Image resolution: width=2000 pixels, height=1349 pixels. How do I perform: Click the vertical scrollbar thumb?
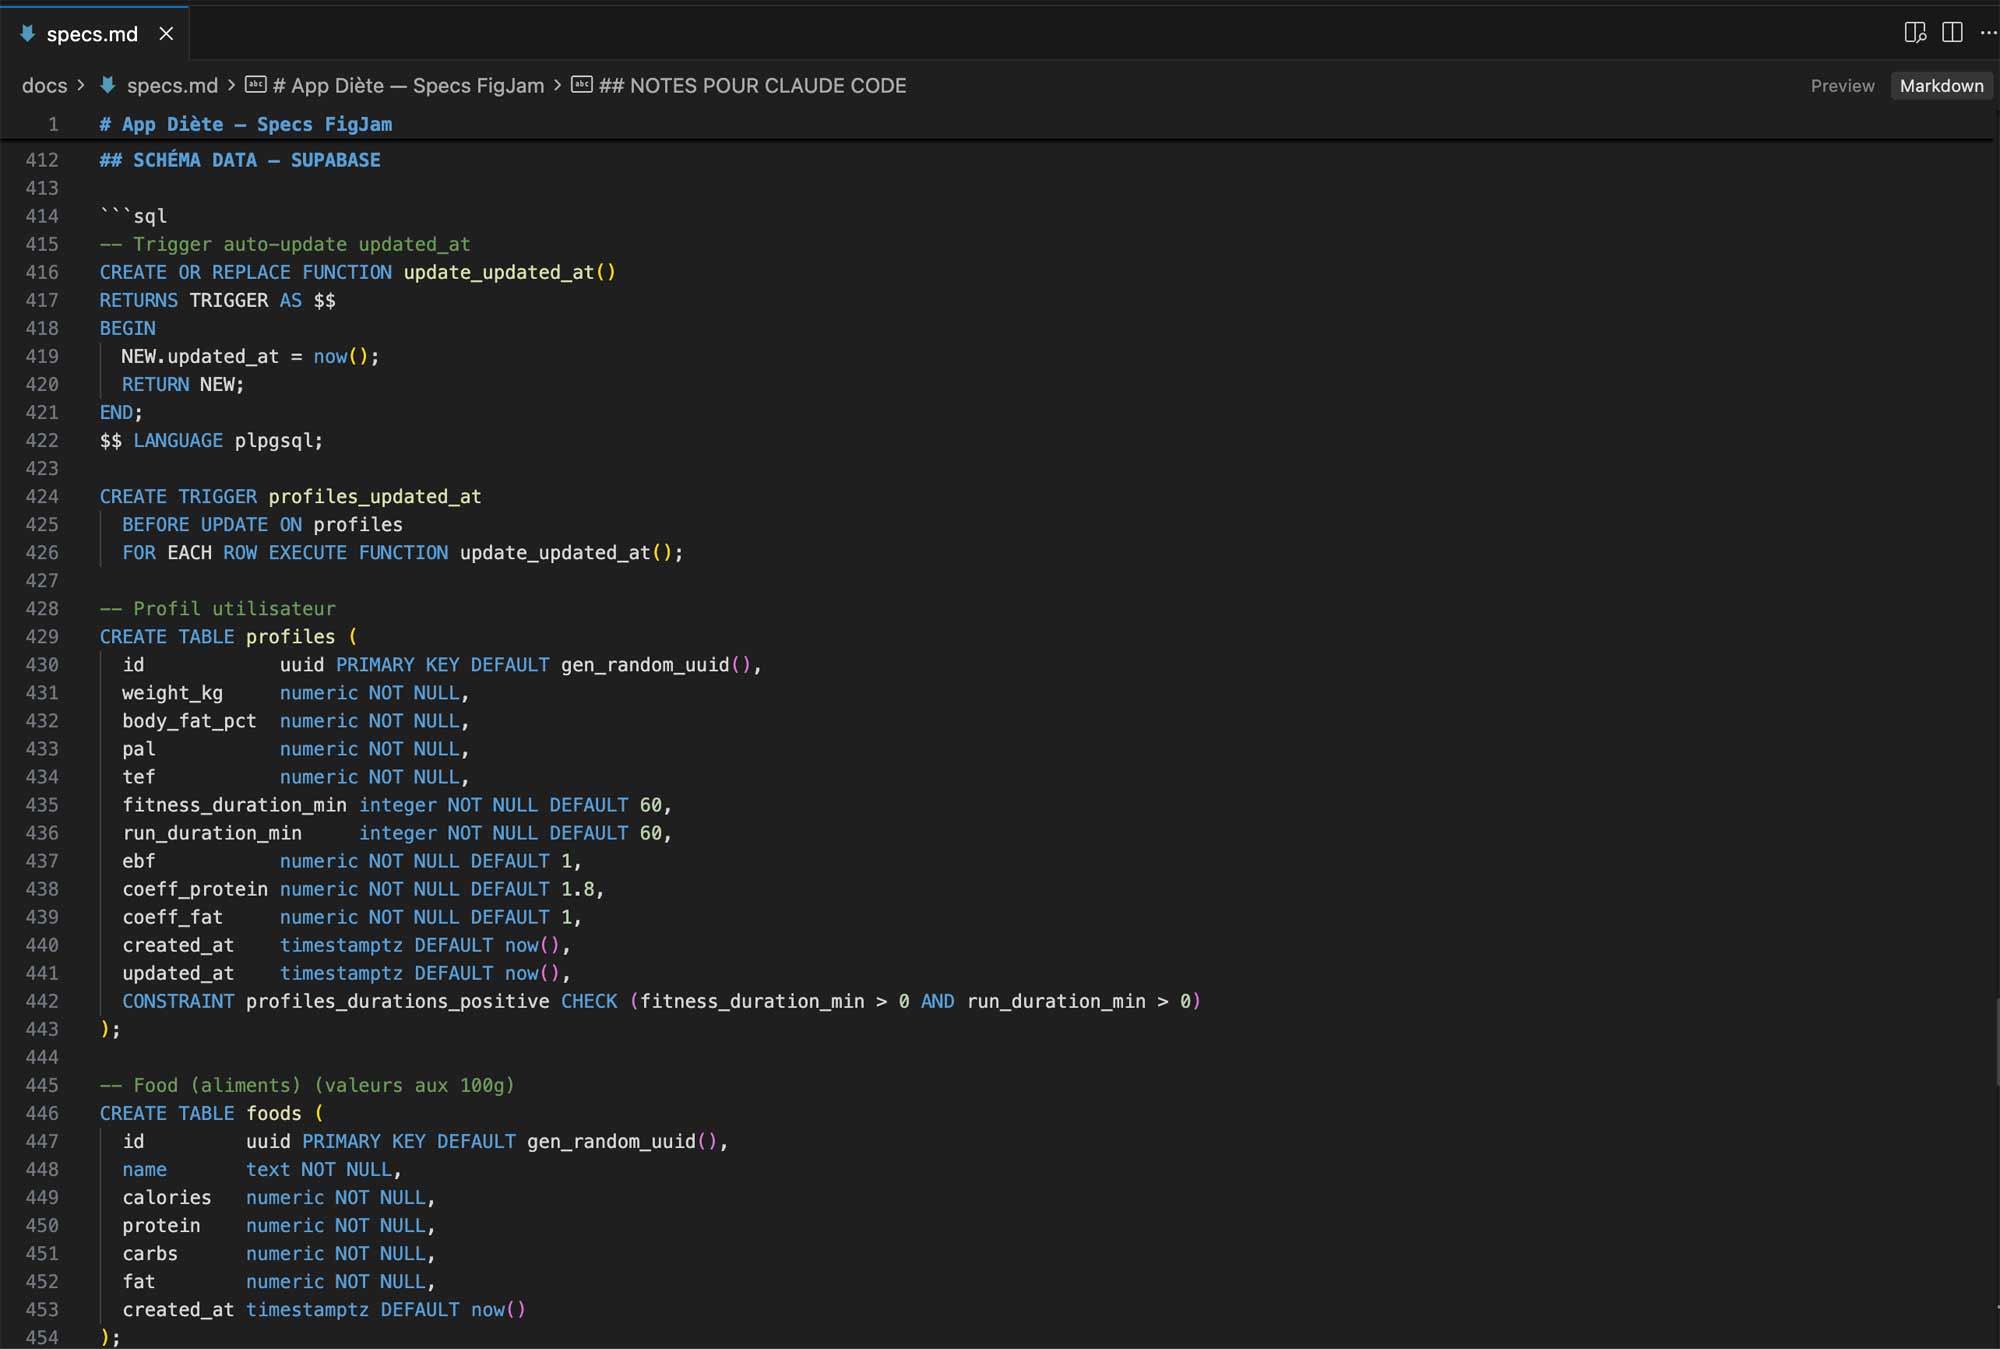(x=1996, y=1042)
